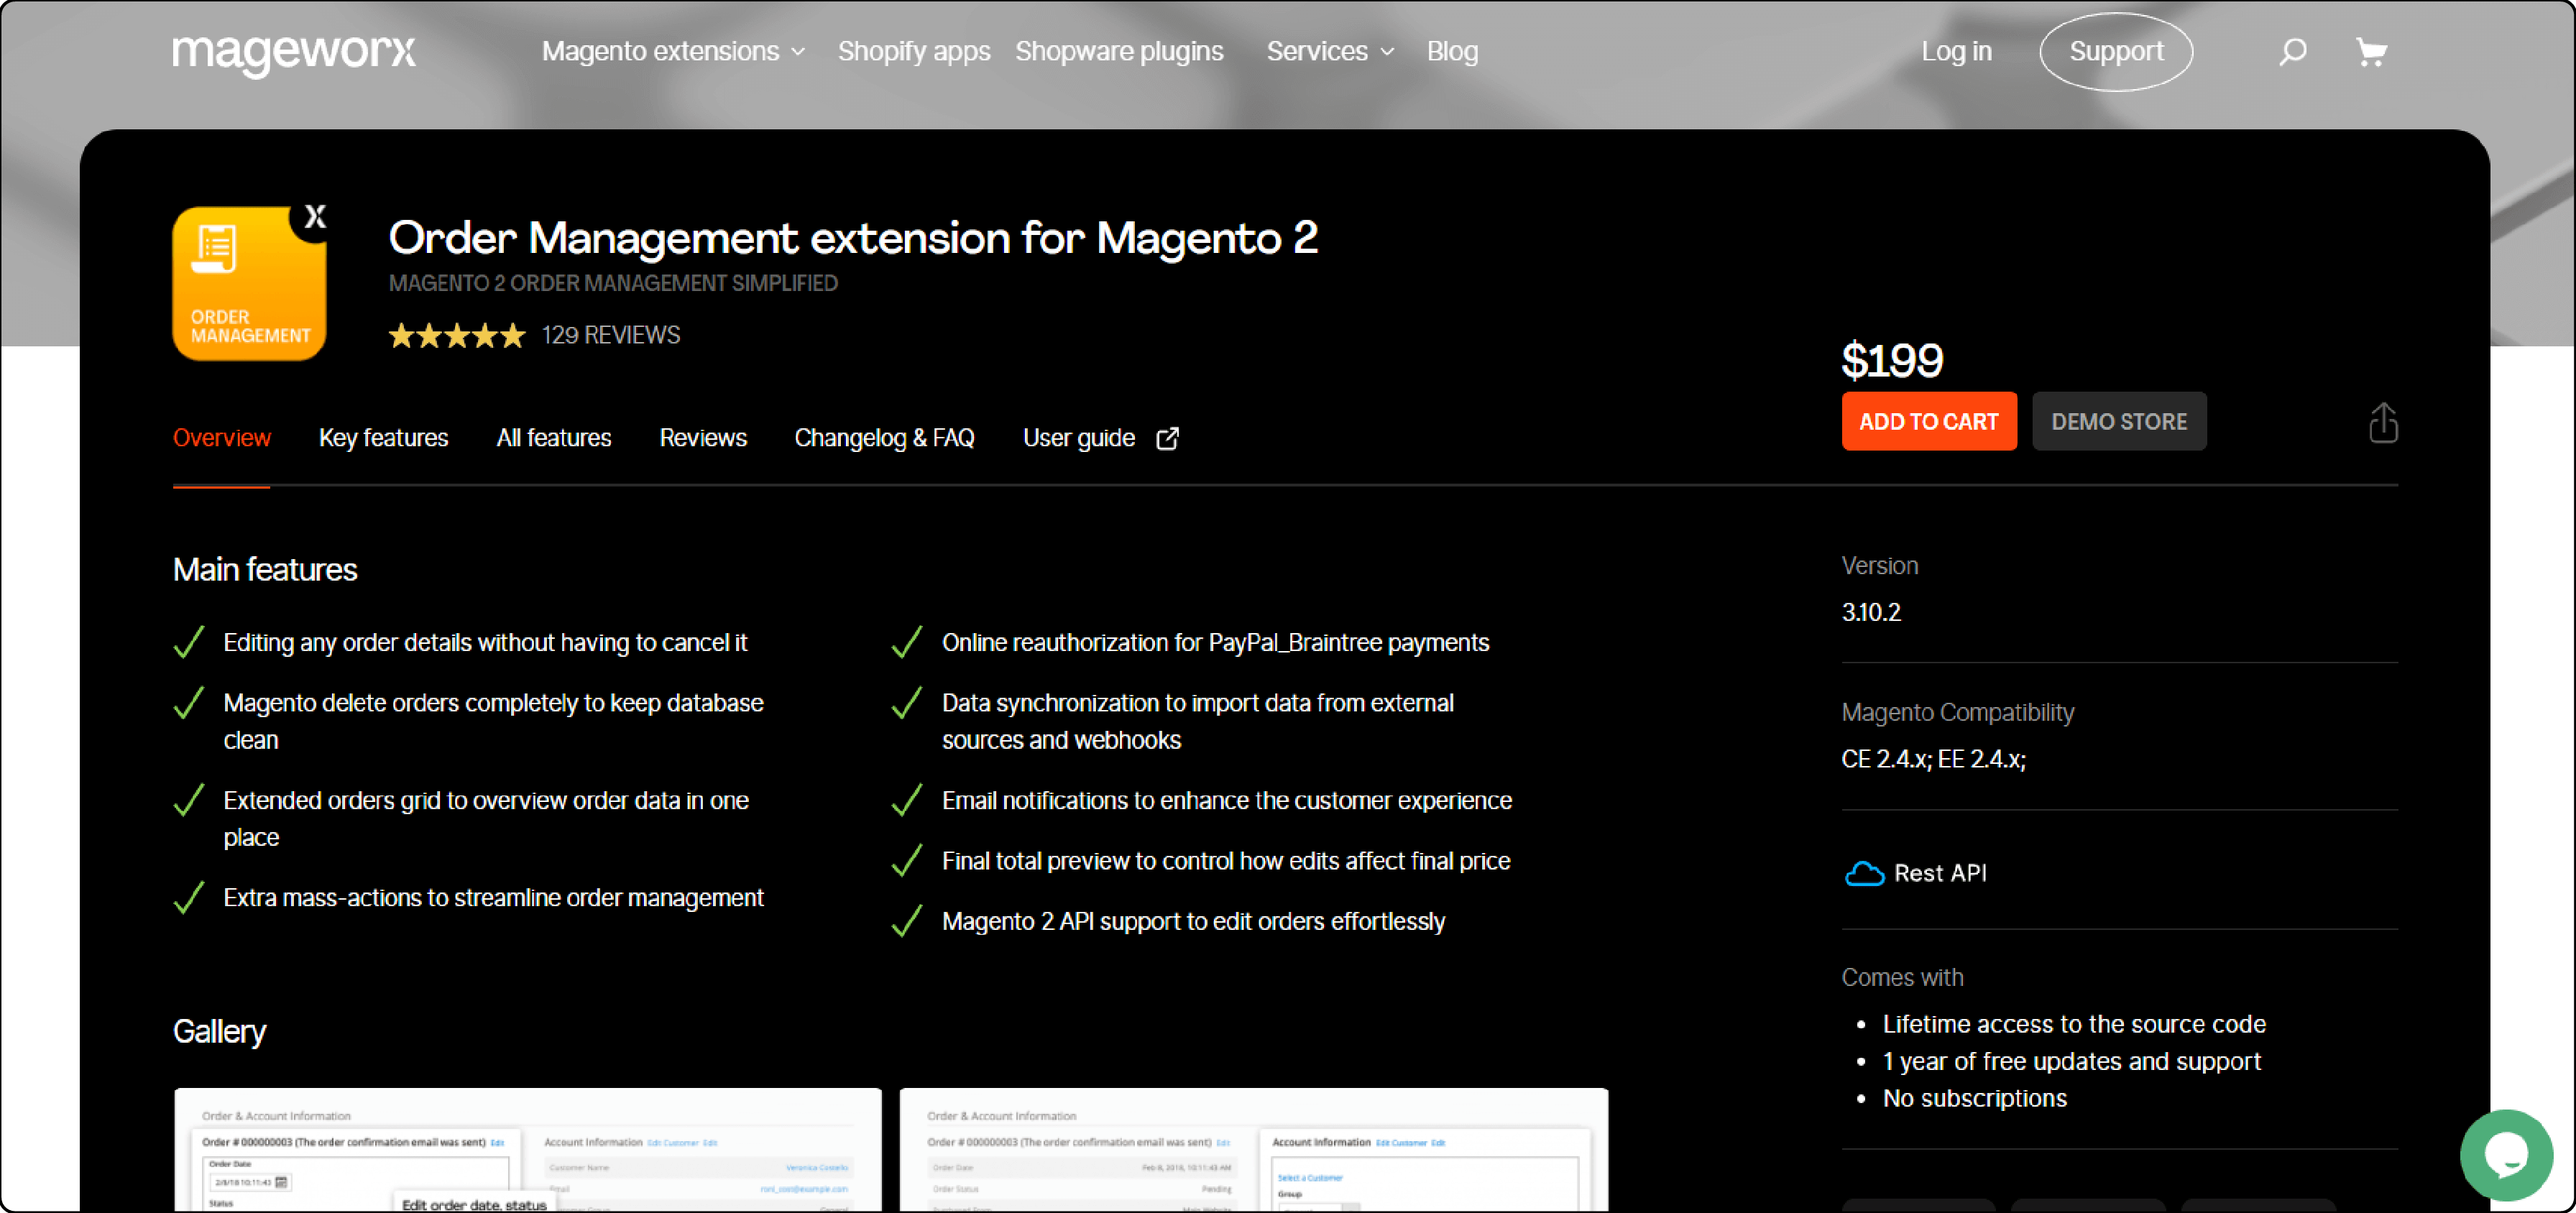Click 'No subscriptions' list item
The height and width of the screenshot is (1213, 2576).
(1974, 1098)
